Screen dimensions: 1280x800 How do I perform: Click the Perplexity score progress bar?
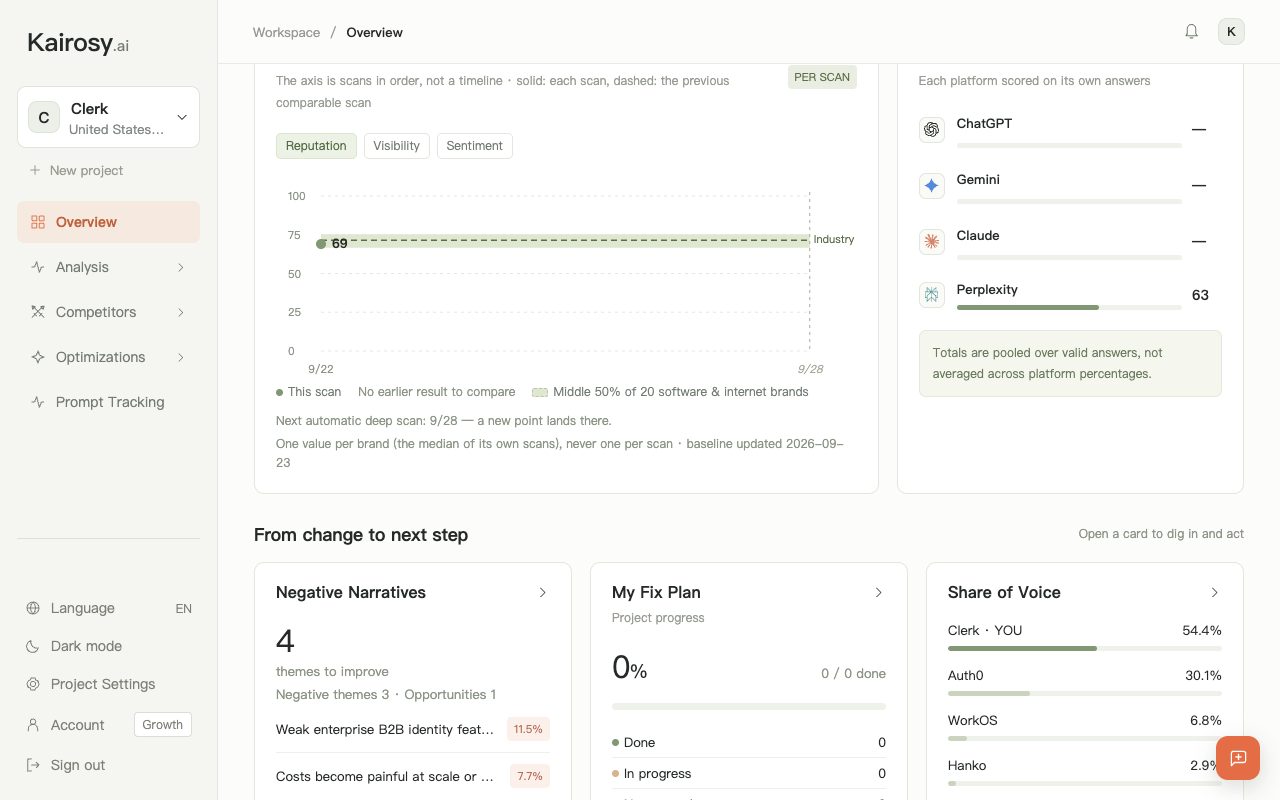pos(1069,307)
